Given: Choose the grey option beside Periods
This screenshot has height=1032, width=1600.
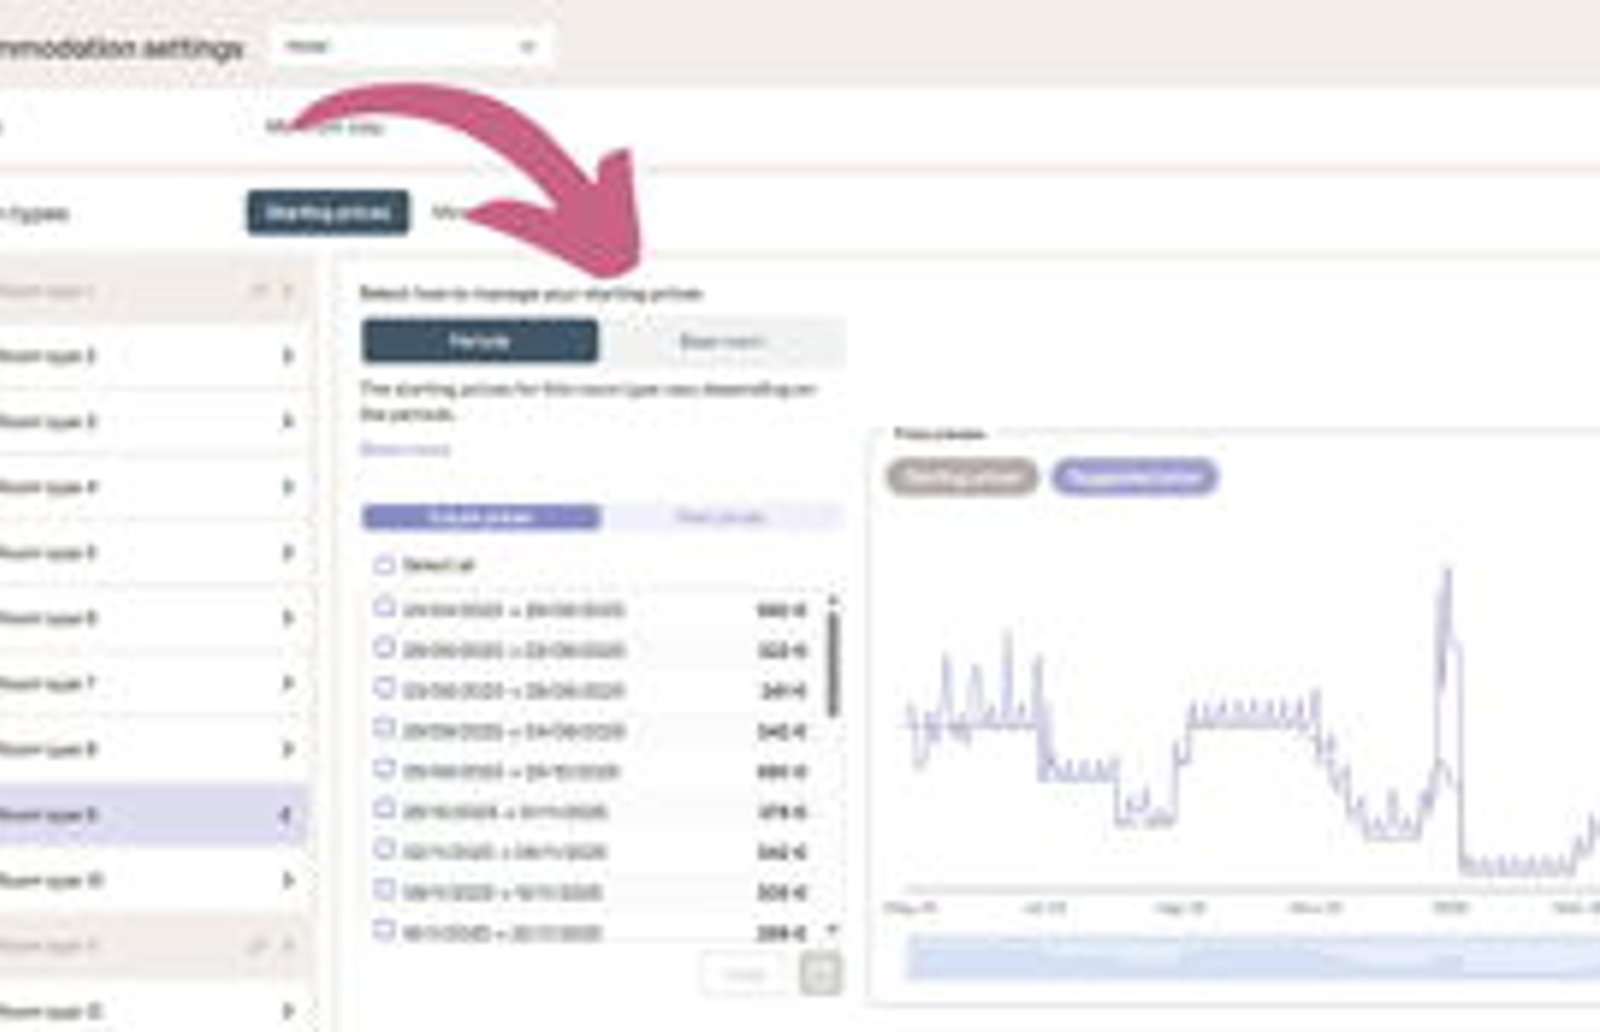Looking at the screenshot, I should click(722, 341).
